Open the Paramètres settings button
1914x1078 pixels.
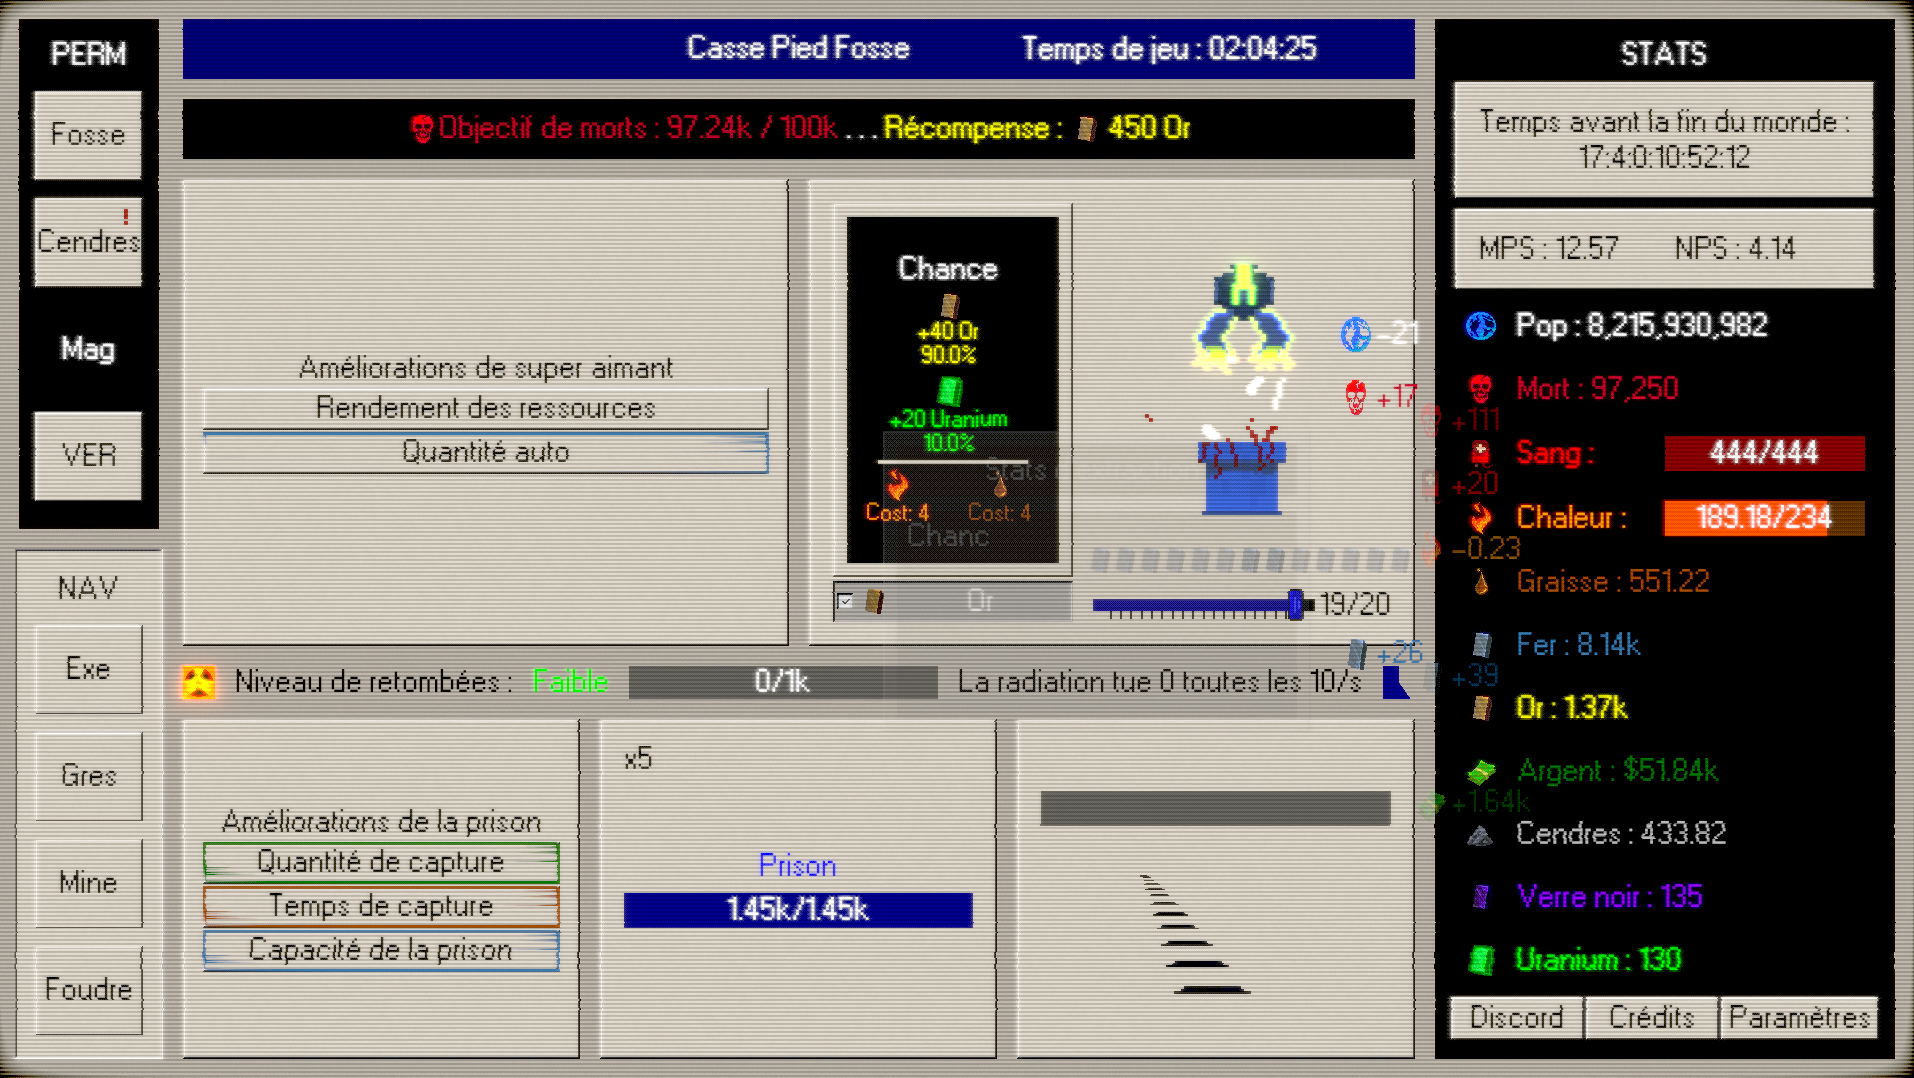pos(1798,1018)
